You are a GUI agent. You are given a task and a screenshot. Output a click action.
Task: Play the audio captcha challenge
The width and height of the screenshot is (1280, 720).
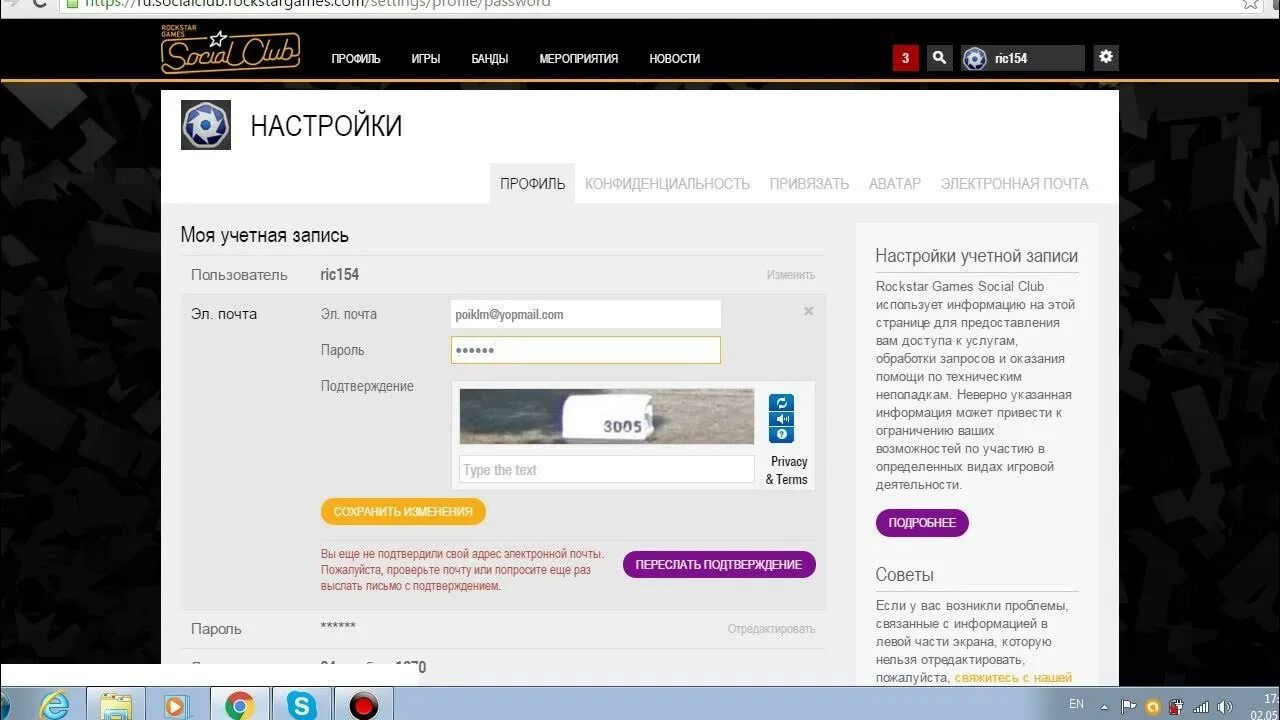click(782, 418)
